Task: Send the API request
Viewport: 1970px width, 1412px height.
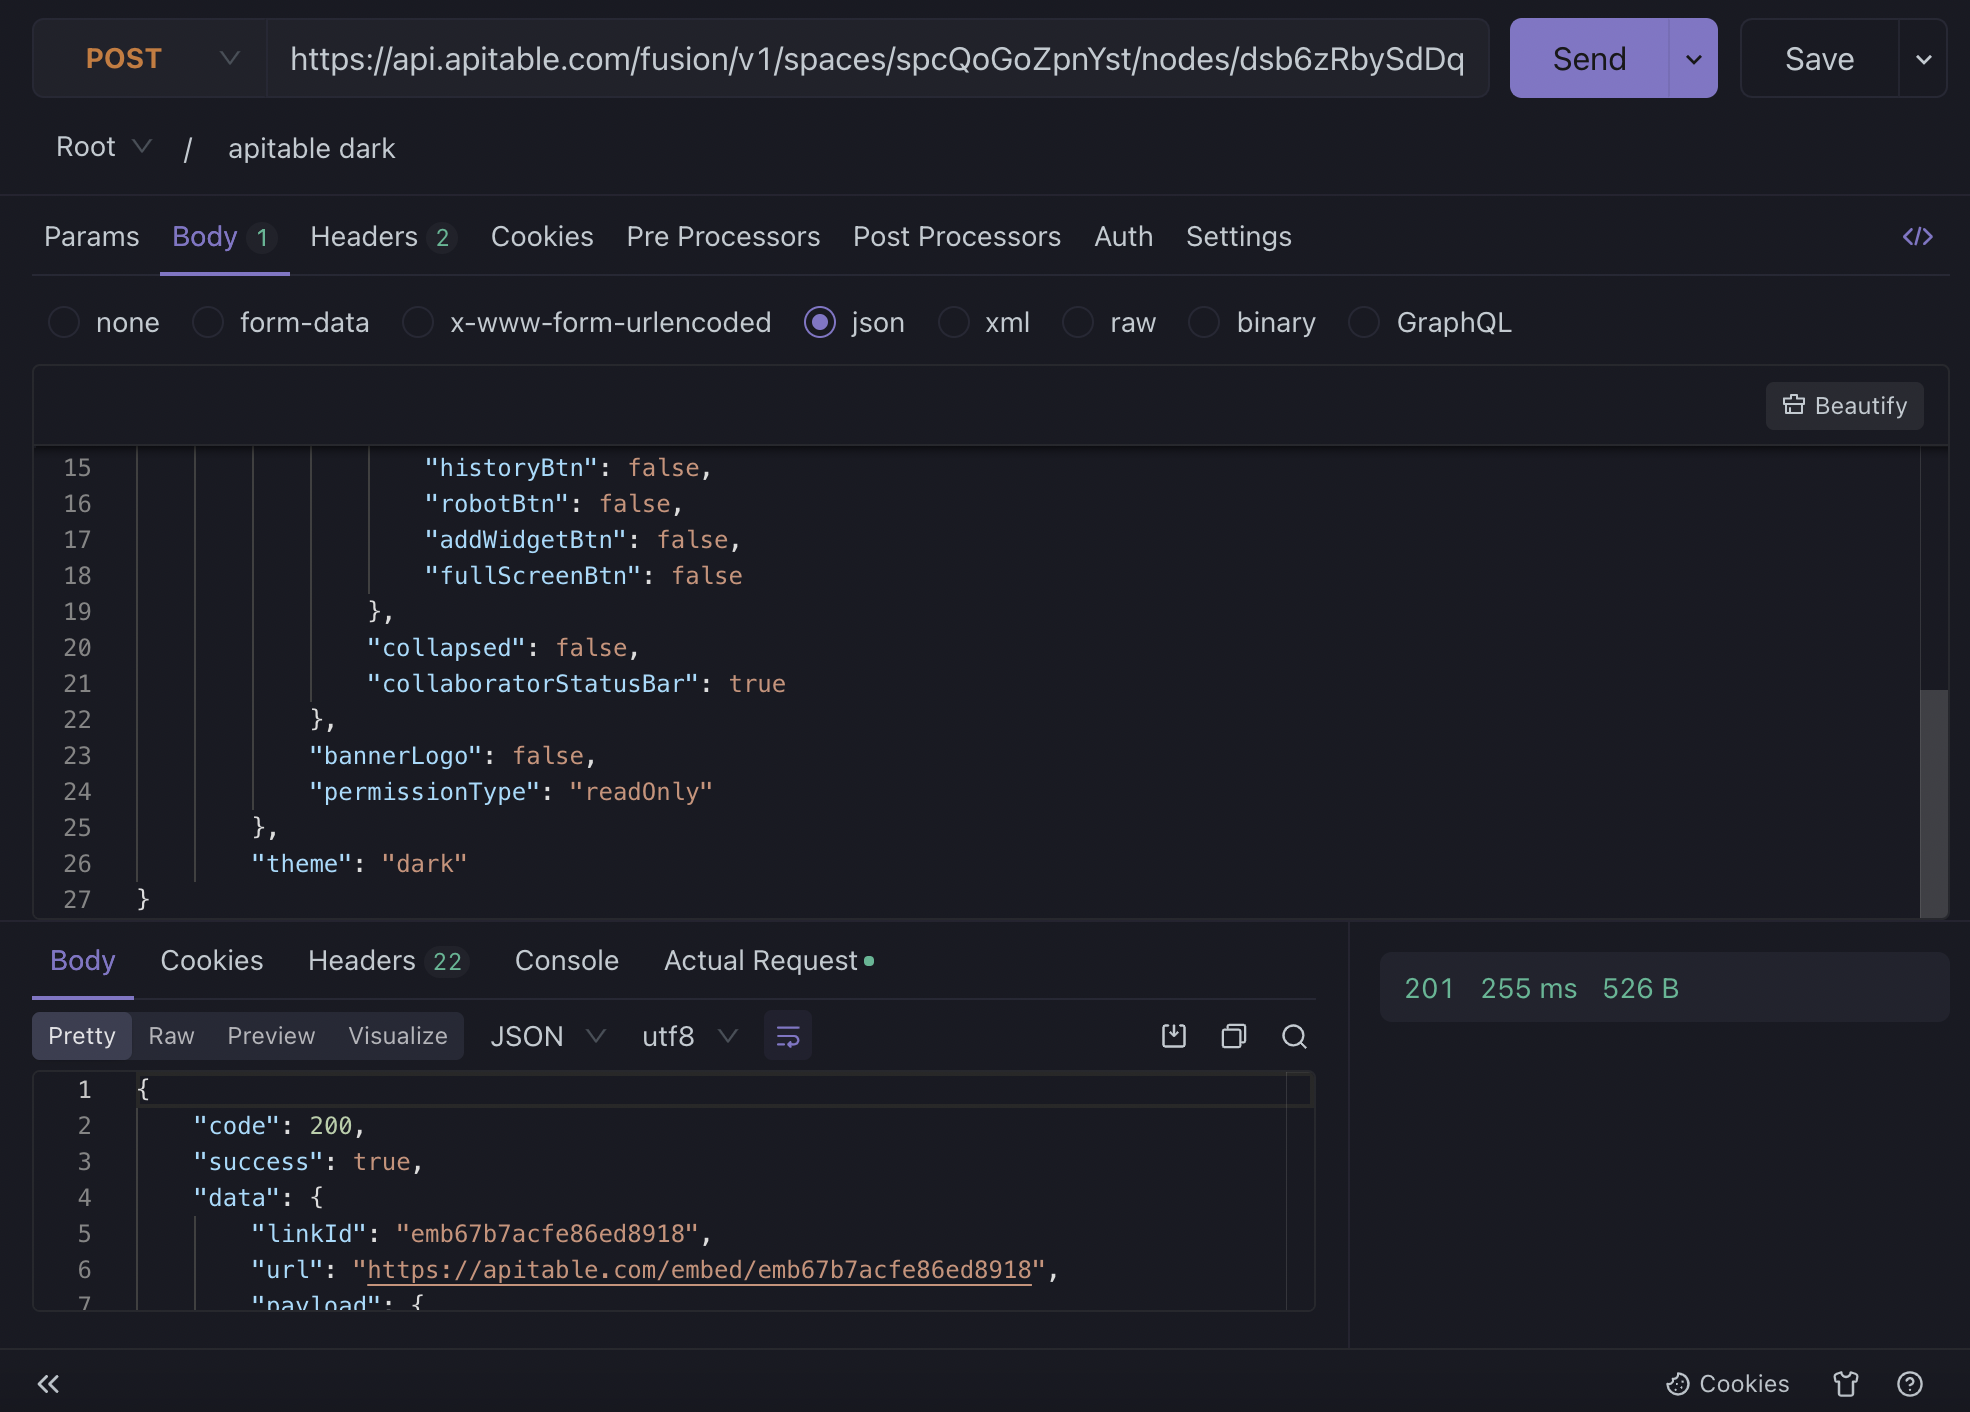Action: click(x=1589, y=59)
